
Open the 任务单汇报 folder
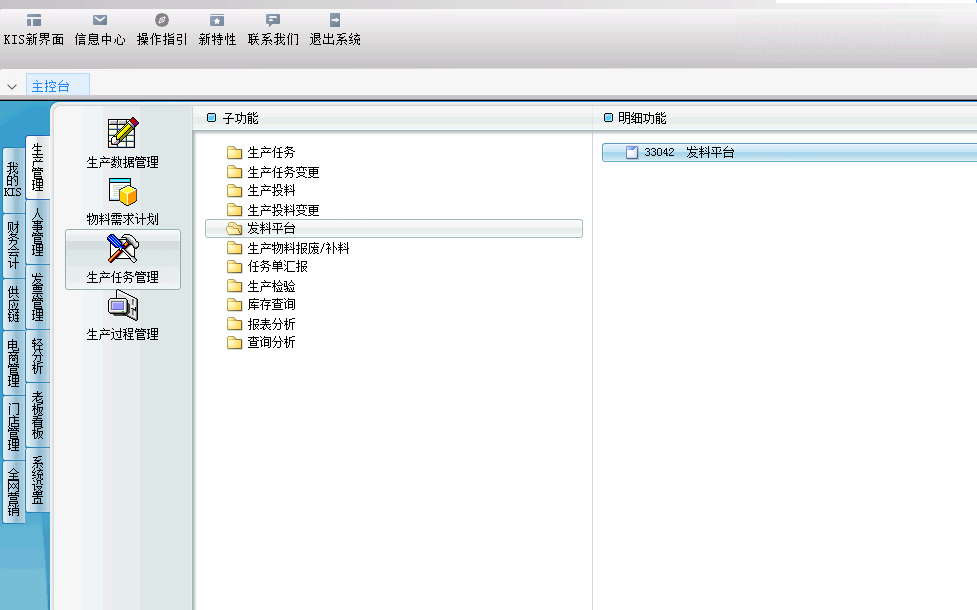267,267
